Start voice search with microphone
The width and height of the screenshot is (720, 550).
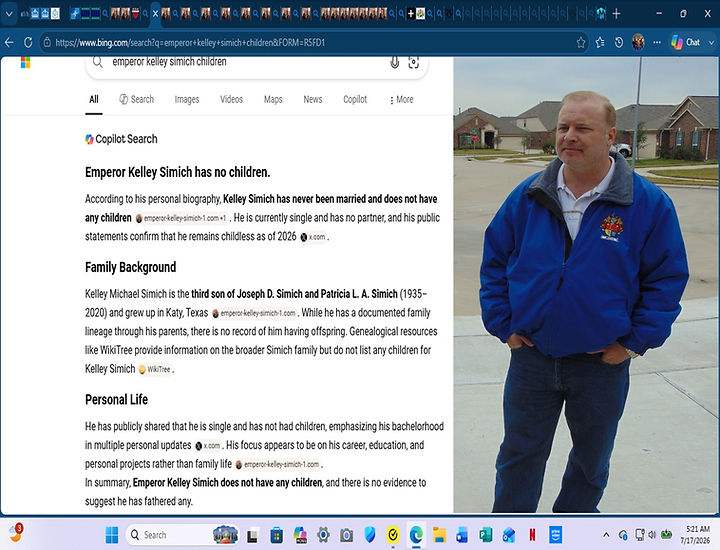point(394,62)
